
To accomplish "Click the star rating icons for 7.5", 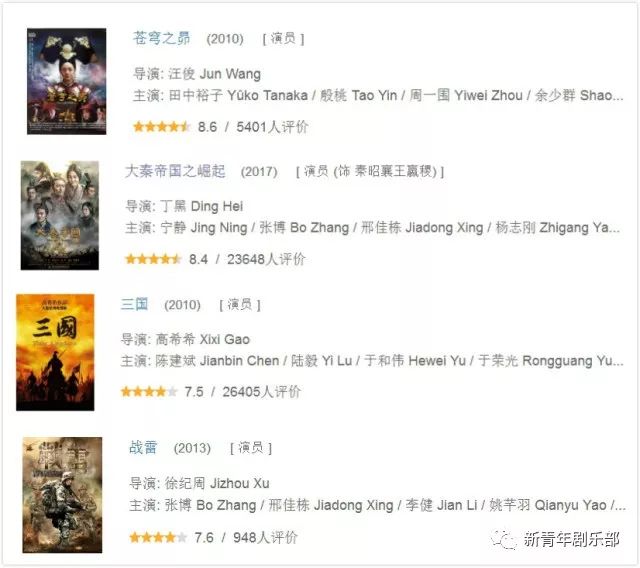I will [149, 392].
